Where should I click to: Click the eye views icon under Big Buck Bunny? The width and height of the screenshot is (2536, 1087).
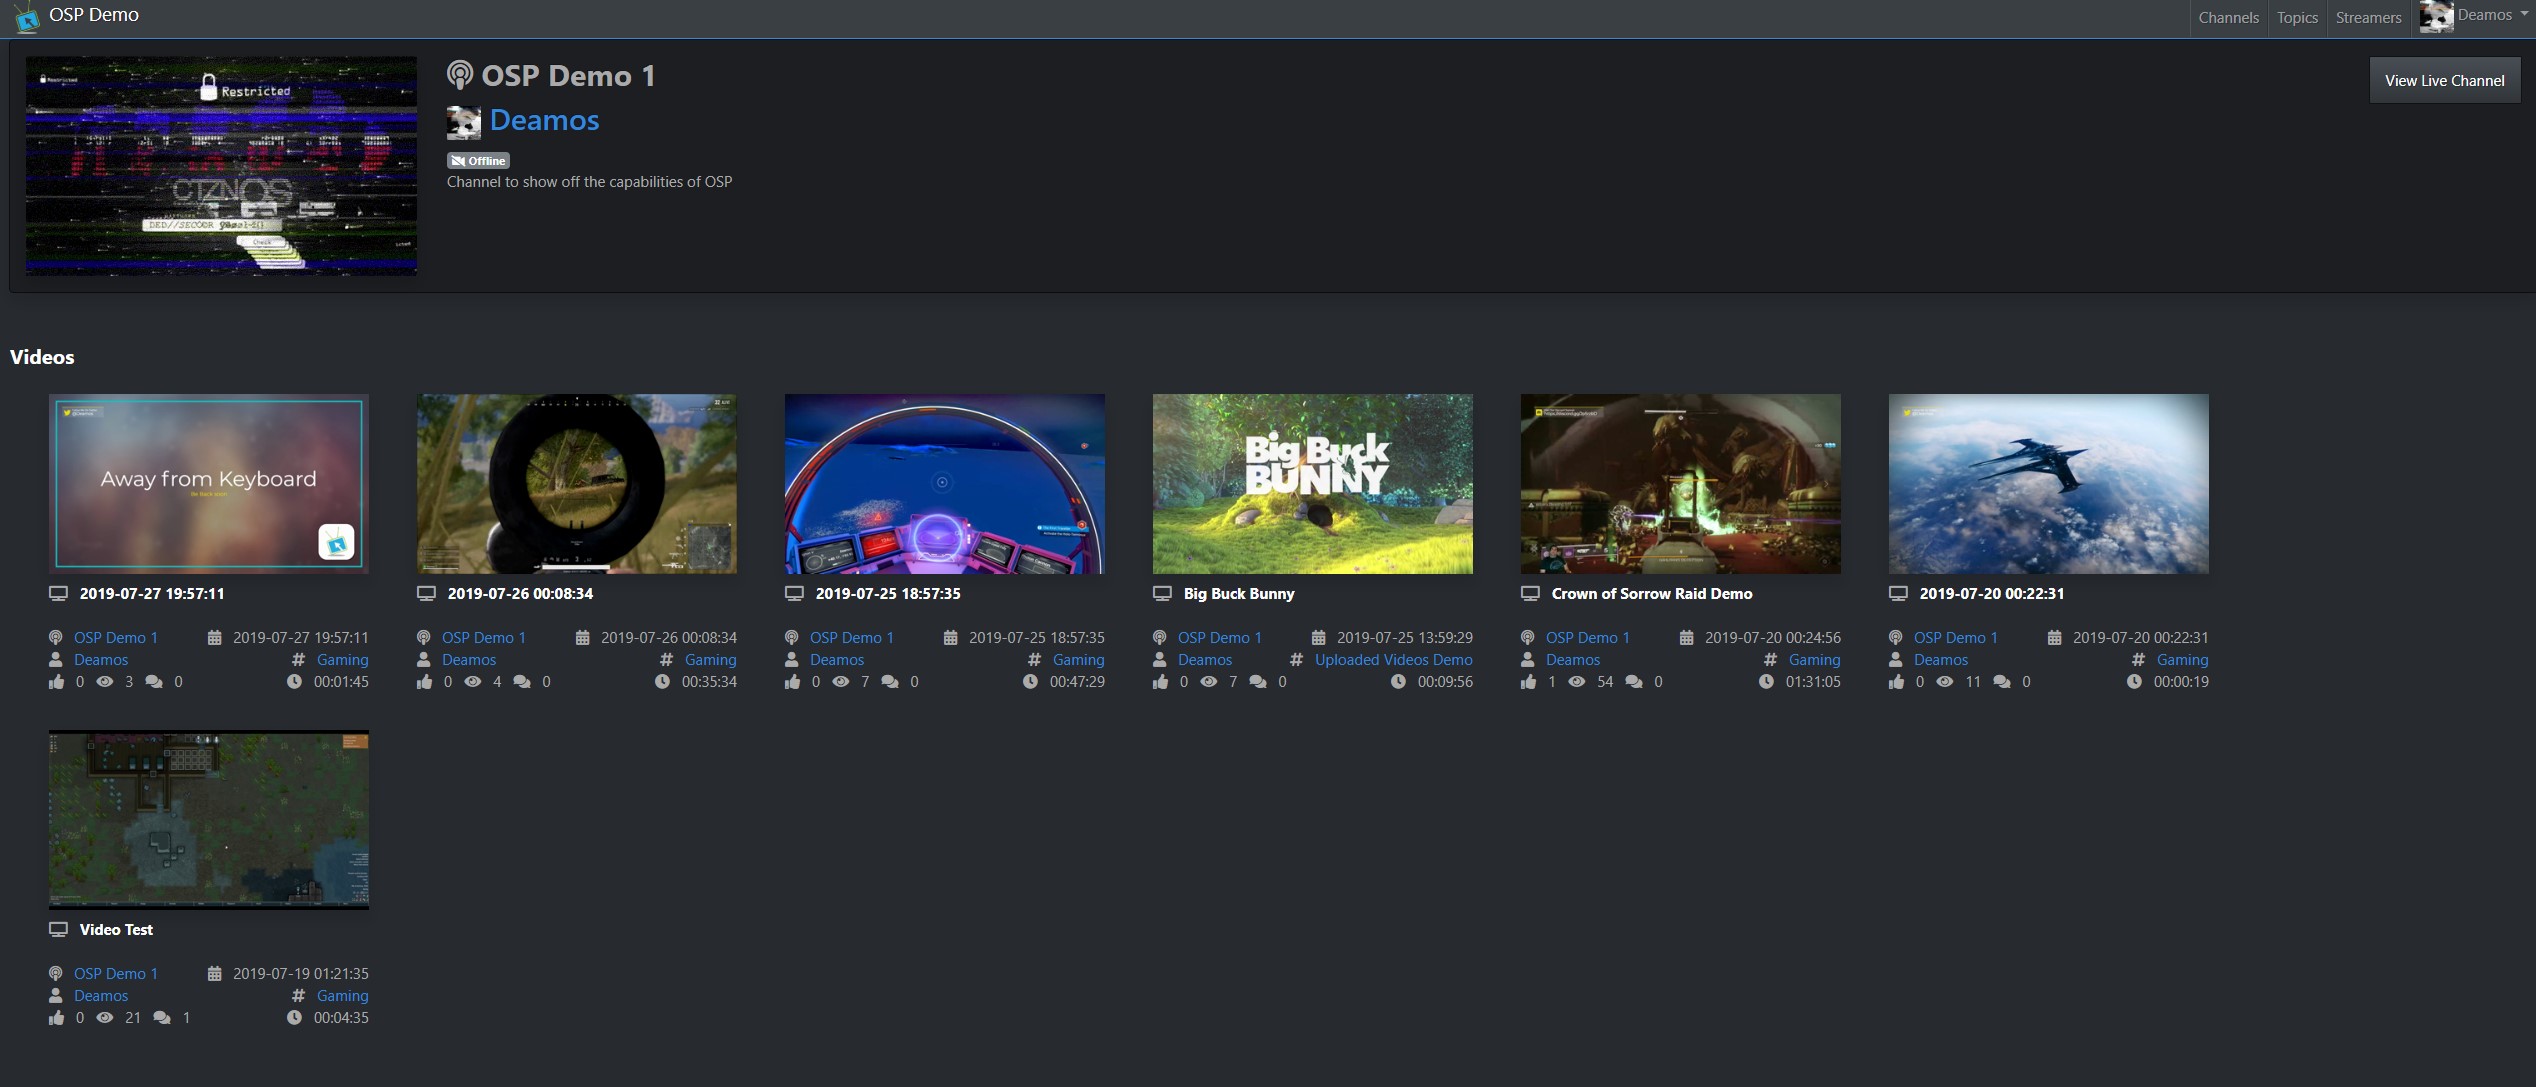pyautogui.click(x=1209, y=682)
